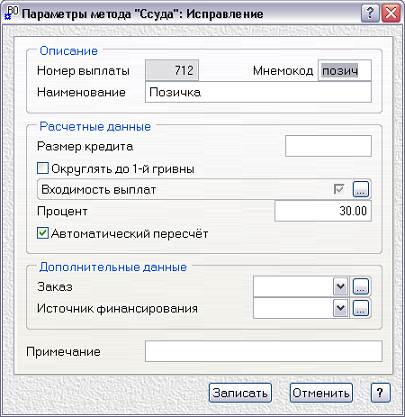Click Записать button to save
This screenshot has width=405, height=417.
240,393
